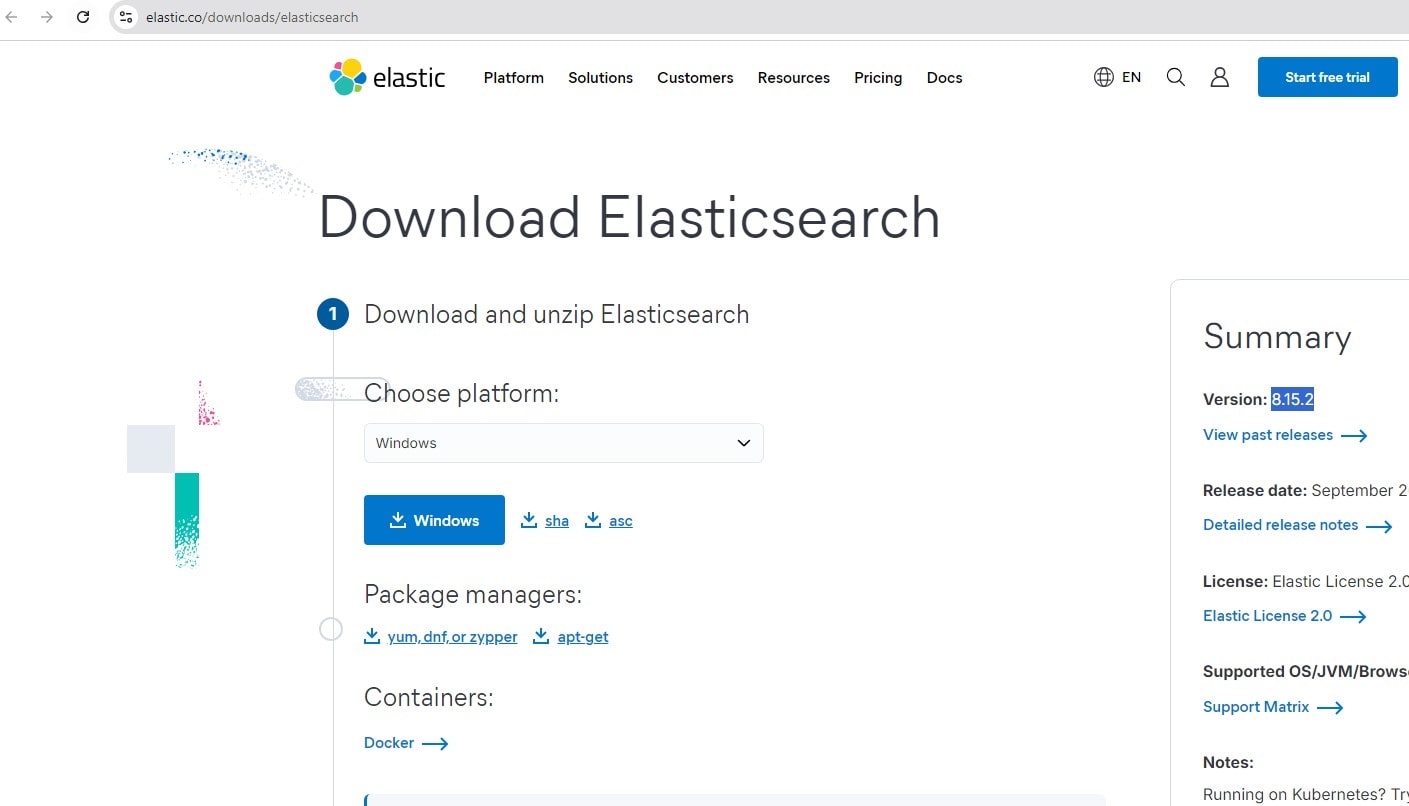Click the Summary heading
The image size is (1409, 806).
pos(1277,337)
